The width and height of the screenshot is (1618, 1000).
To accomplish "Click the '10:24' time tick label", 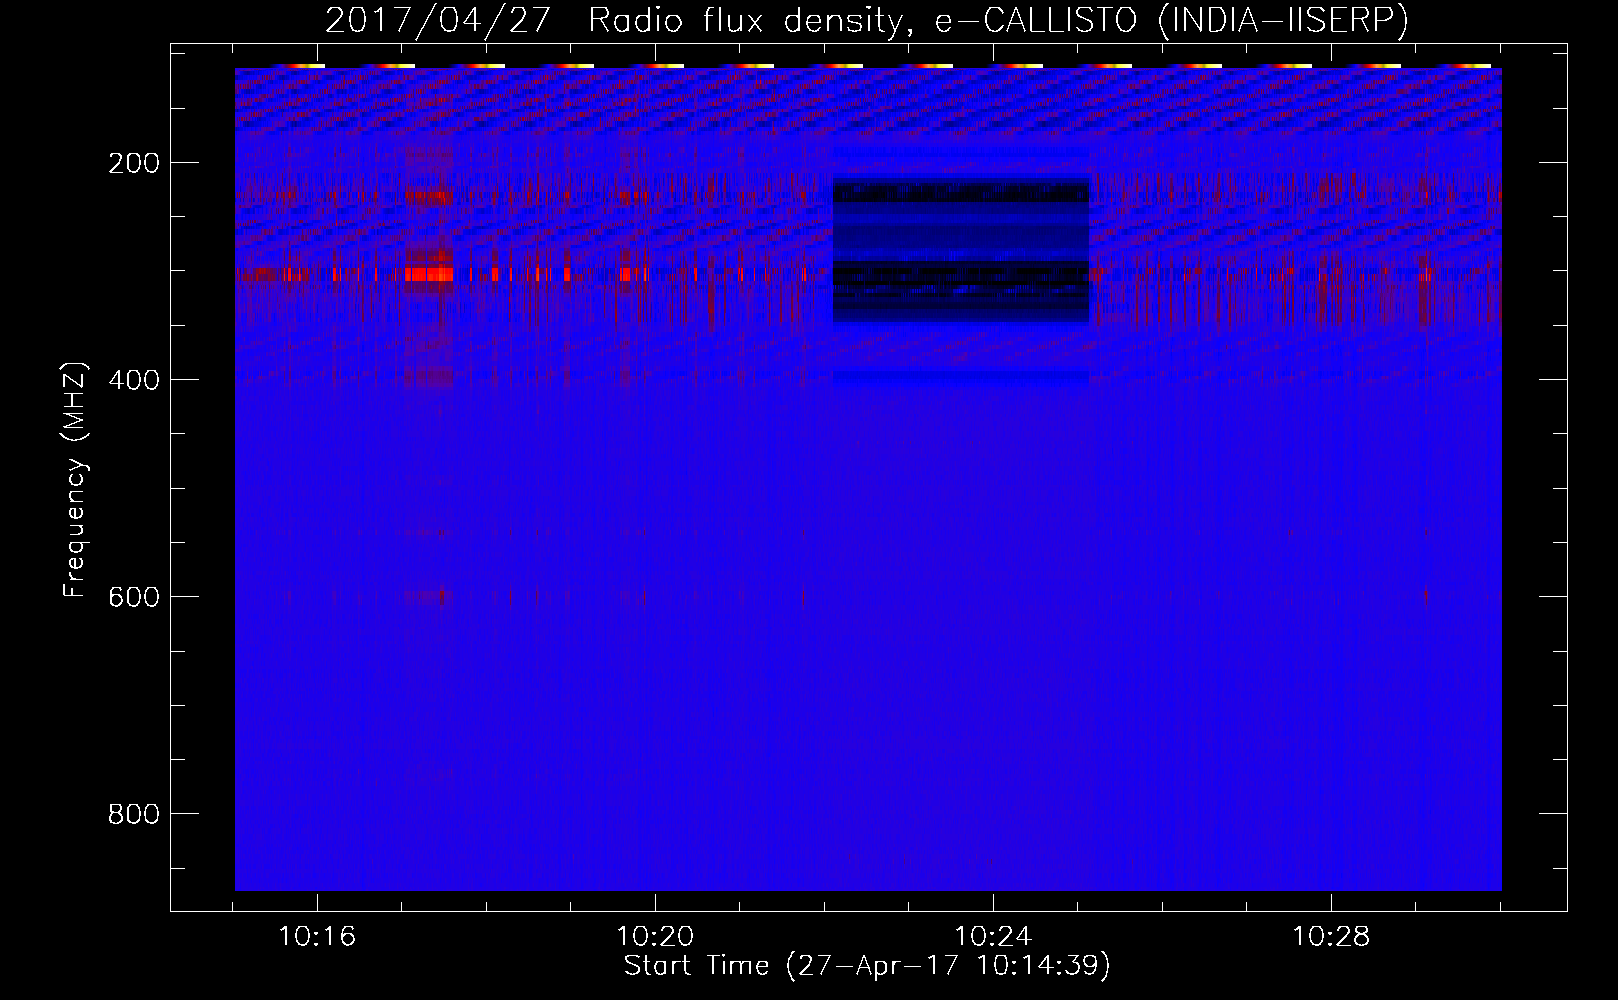I will click(993, 937).
